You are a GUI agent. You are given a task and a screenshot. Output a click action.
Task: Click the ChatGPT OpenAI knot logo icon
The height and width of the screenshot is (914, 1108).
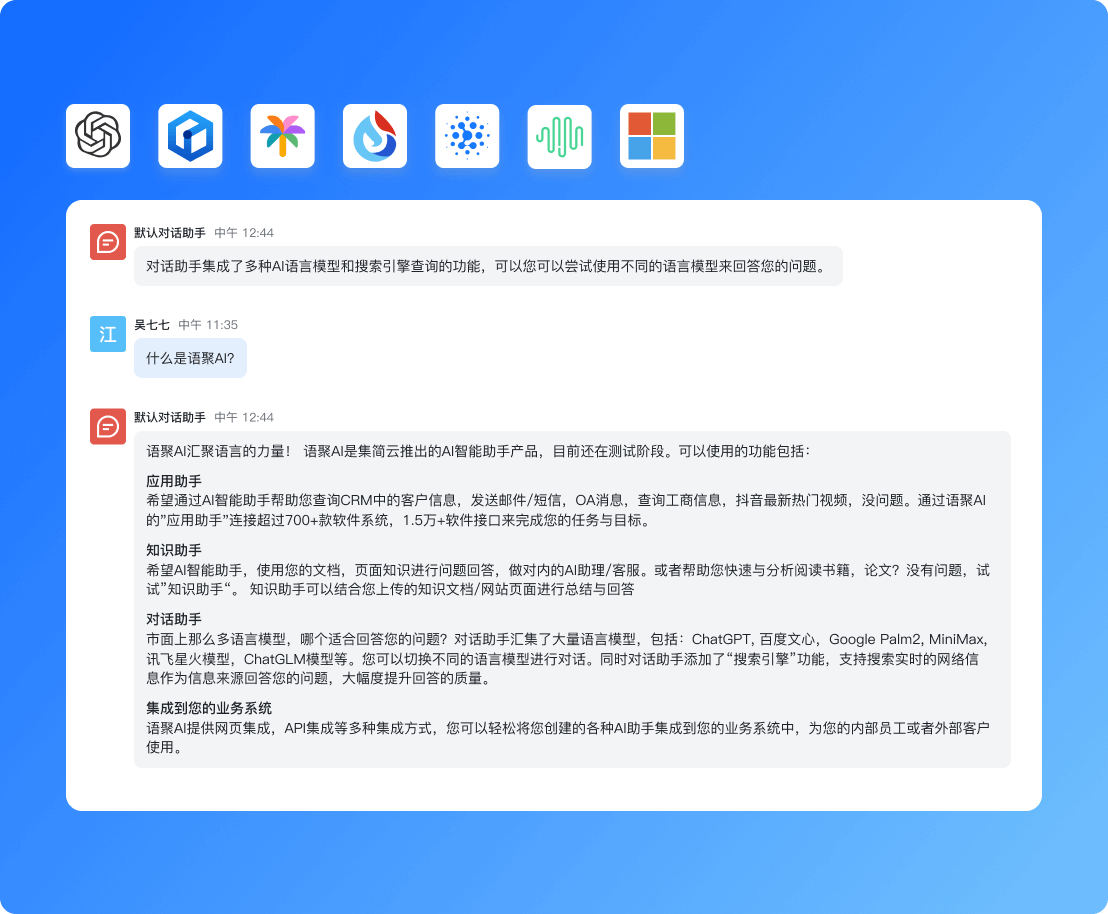98,136
